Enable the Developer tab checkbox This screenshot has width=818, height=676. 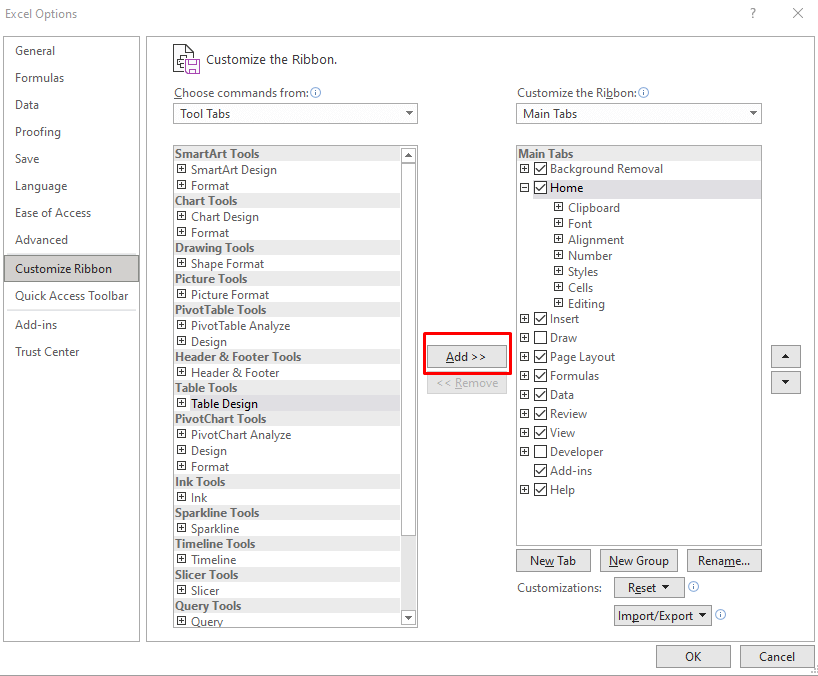pos(540,452)
